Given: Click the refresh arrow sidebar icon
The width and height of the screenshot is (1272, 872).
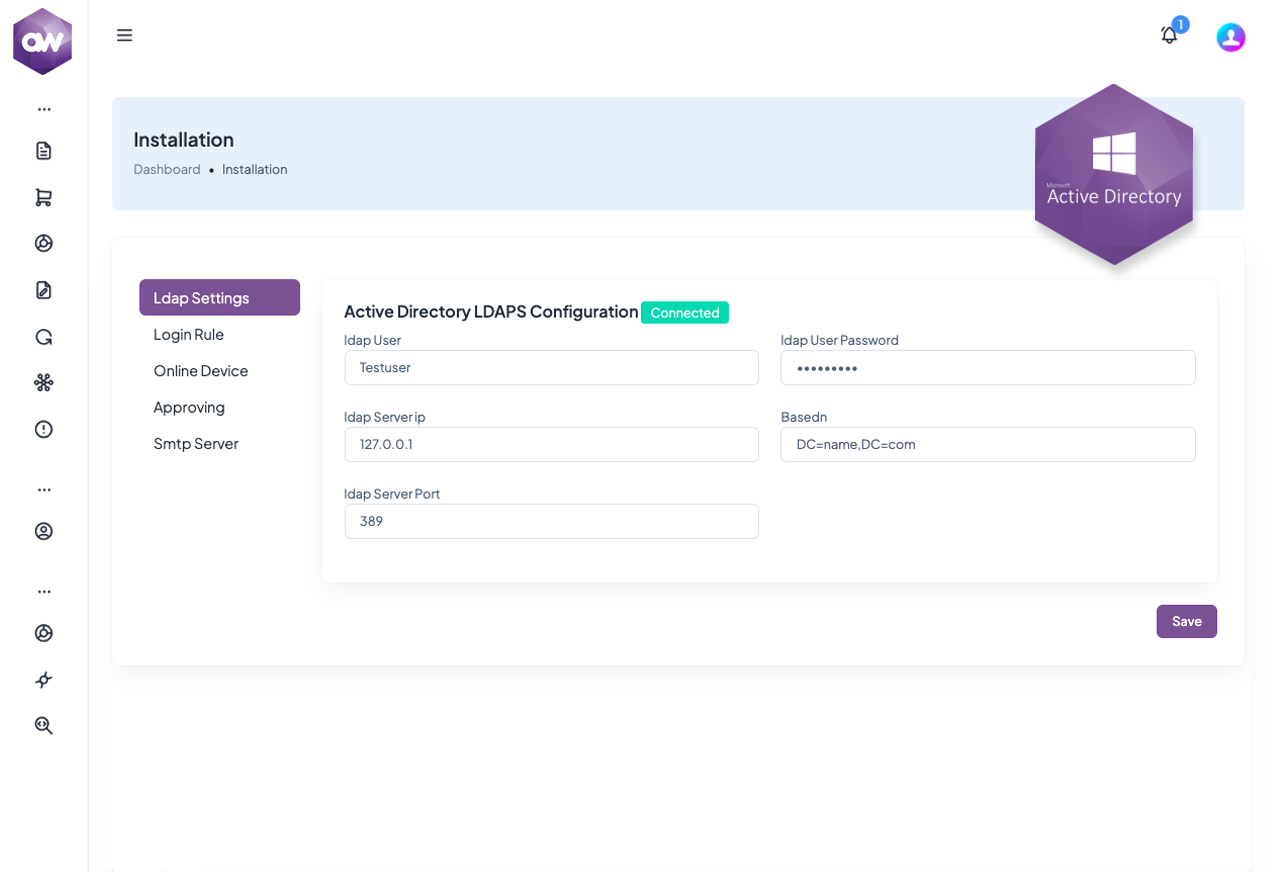Looking at the screenshot, I should (x=43, y=336).
